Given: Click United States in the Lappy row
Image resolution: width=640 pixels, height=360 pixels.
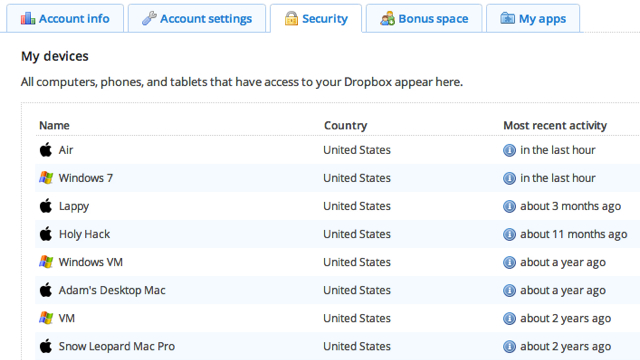Looking at the screenshot, I should click(x=357, y=206).
